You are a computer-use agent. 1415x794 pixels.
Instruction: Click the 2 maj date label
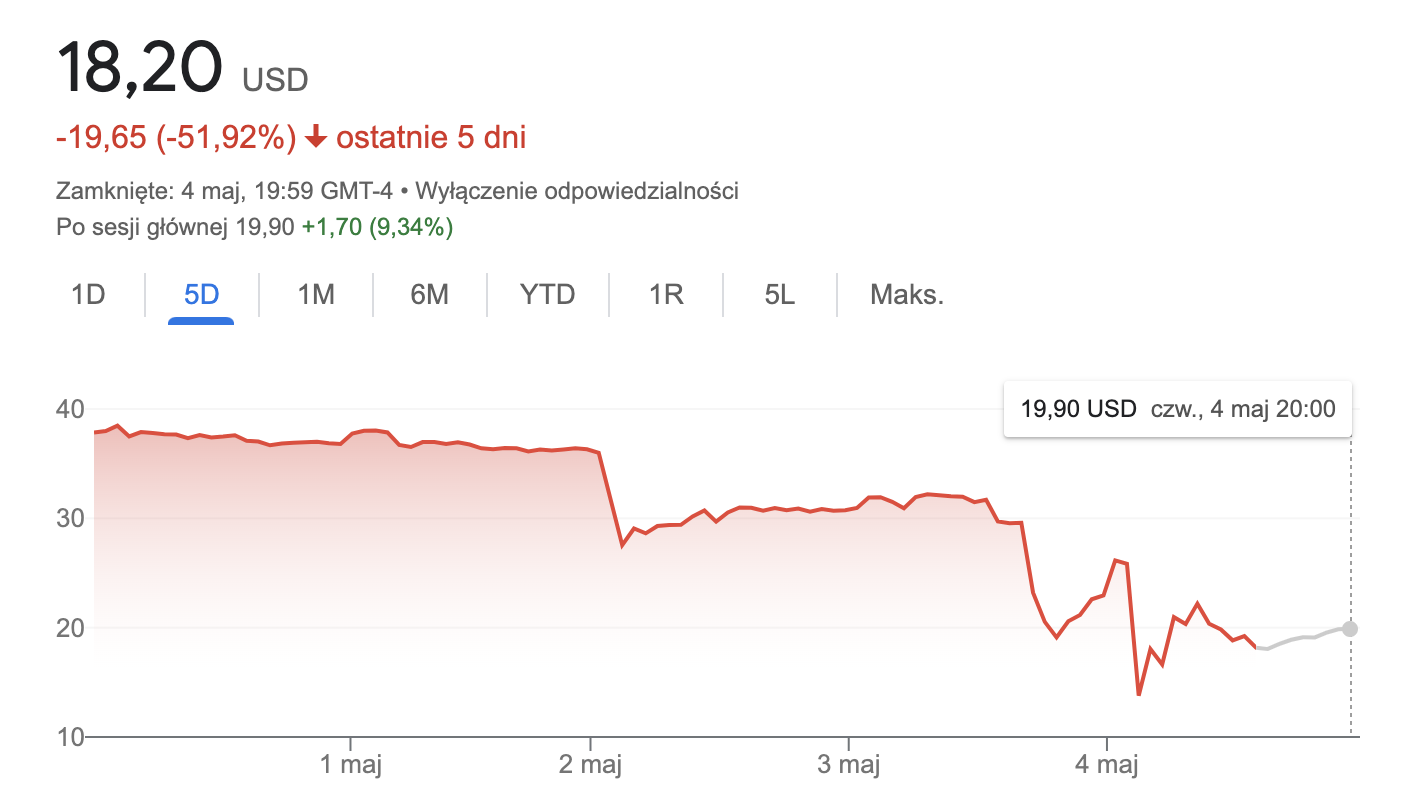590,766
